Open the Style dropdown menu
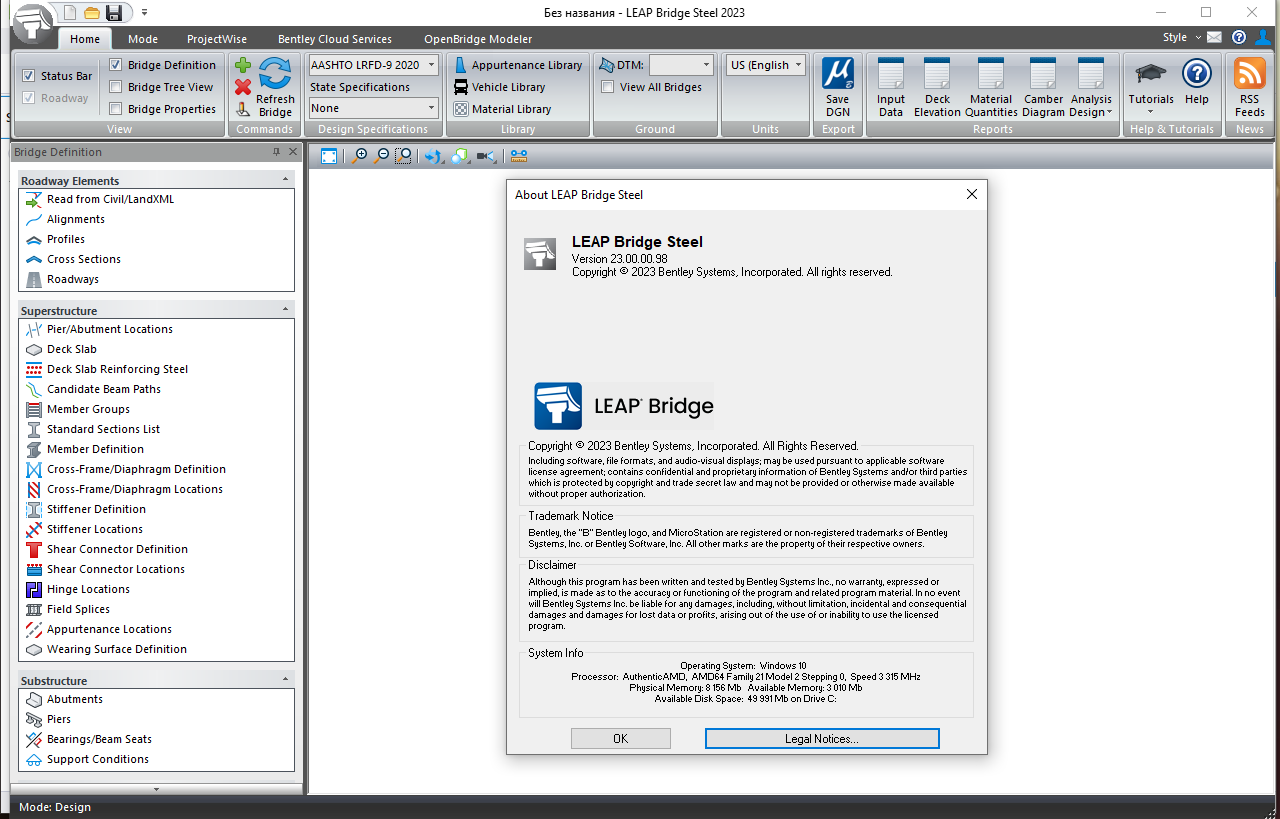 (1182, 38)
